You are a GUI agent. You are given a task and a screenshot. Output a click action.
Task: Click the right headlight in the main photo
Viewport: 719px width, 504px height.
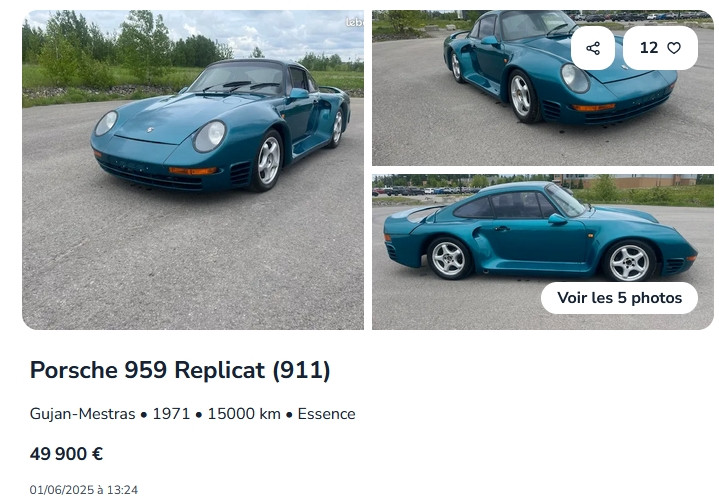209,136
